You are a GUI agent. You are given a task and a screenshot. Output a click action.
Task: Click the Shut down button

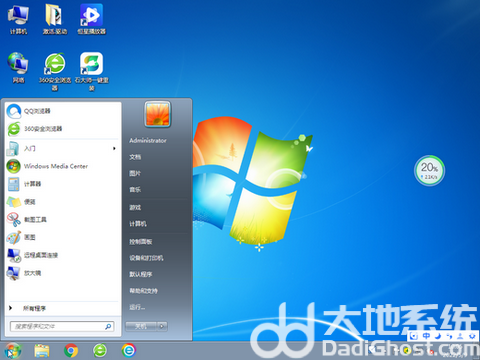point(141,326)
